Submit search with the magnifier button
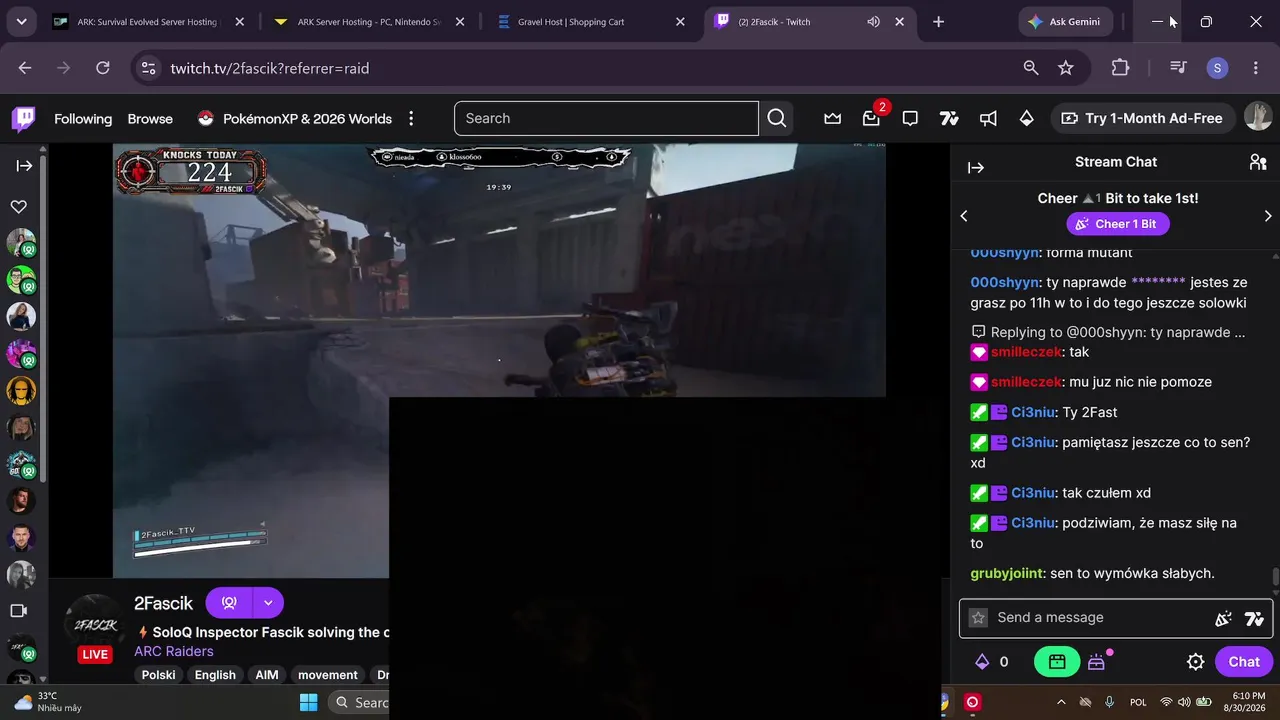 point(777,118)
